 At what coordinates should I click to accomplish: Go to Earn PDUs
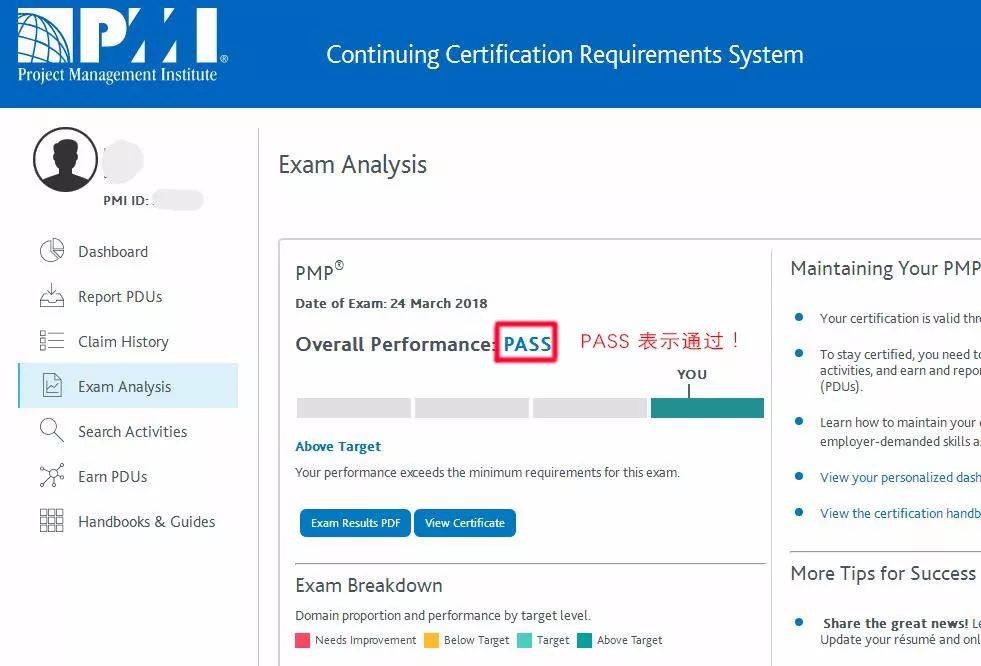pos(113,477)
